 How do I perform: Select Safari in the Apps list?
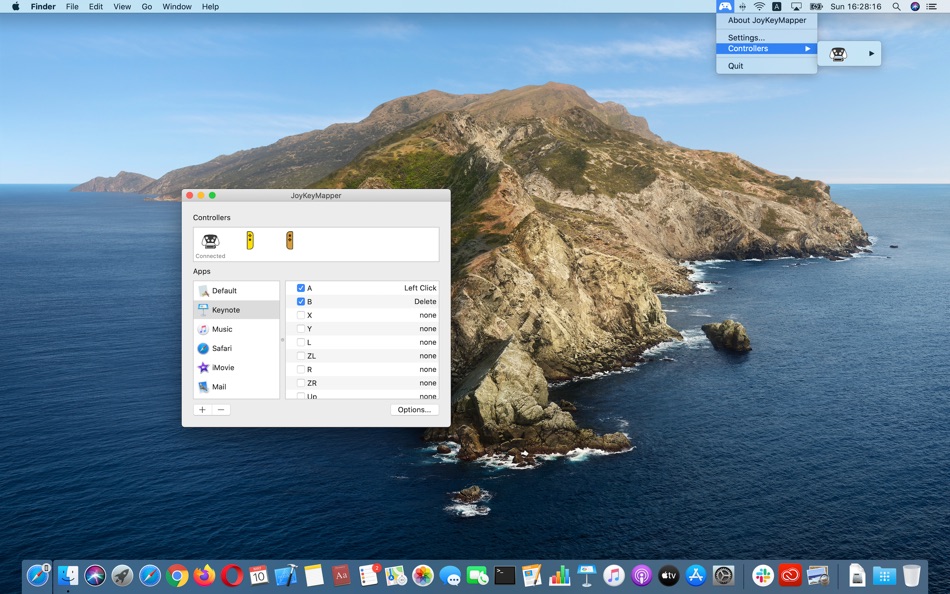click(222, 348)
